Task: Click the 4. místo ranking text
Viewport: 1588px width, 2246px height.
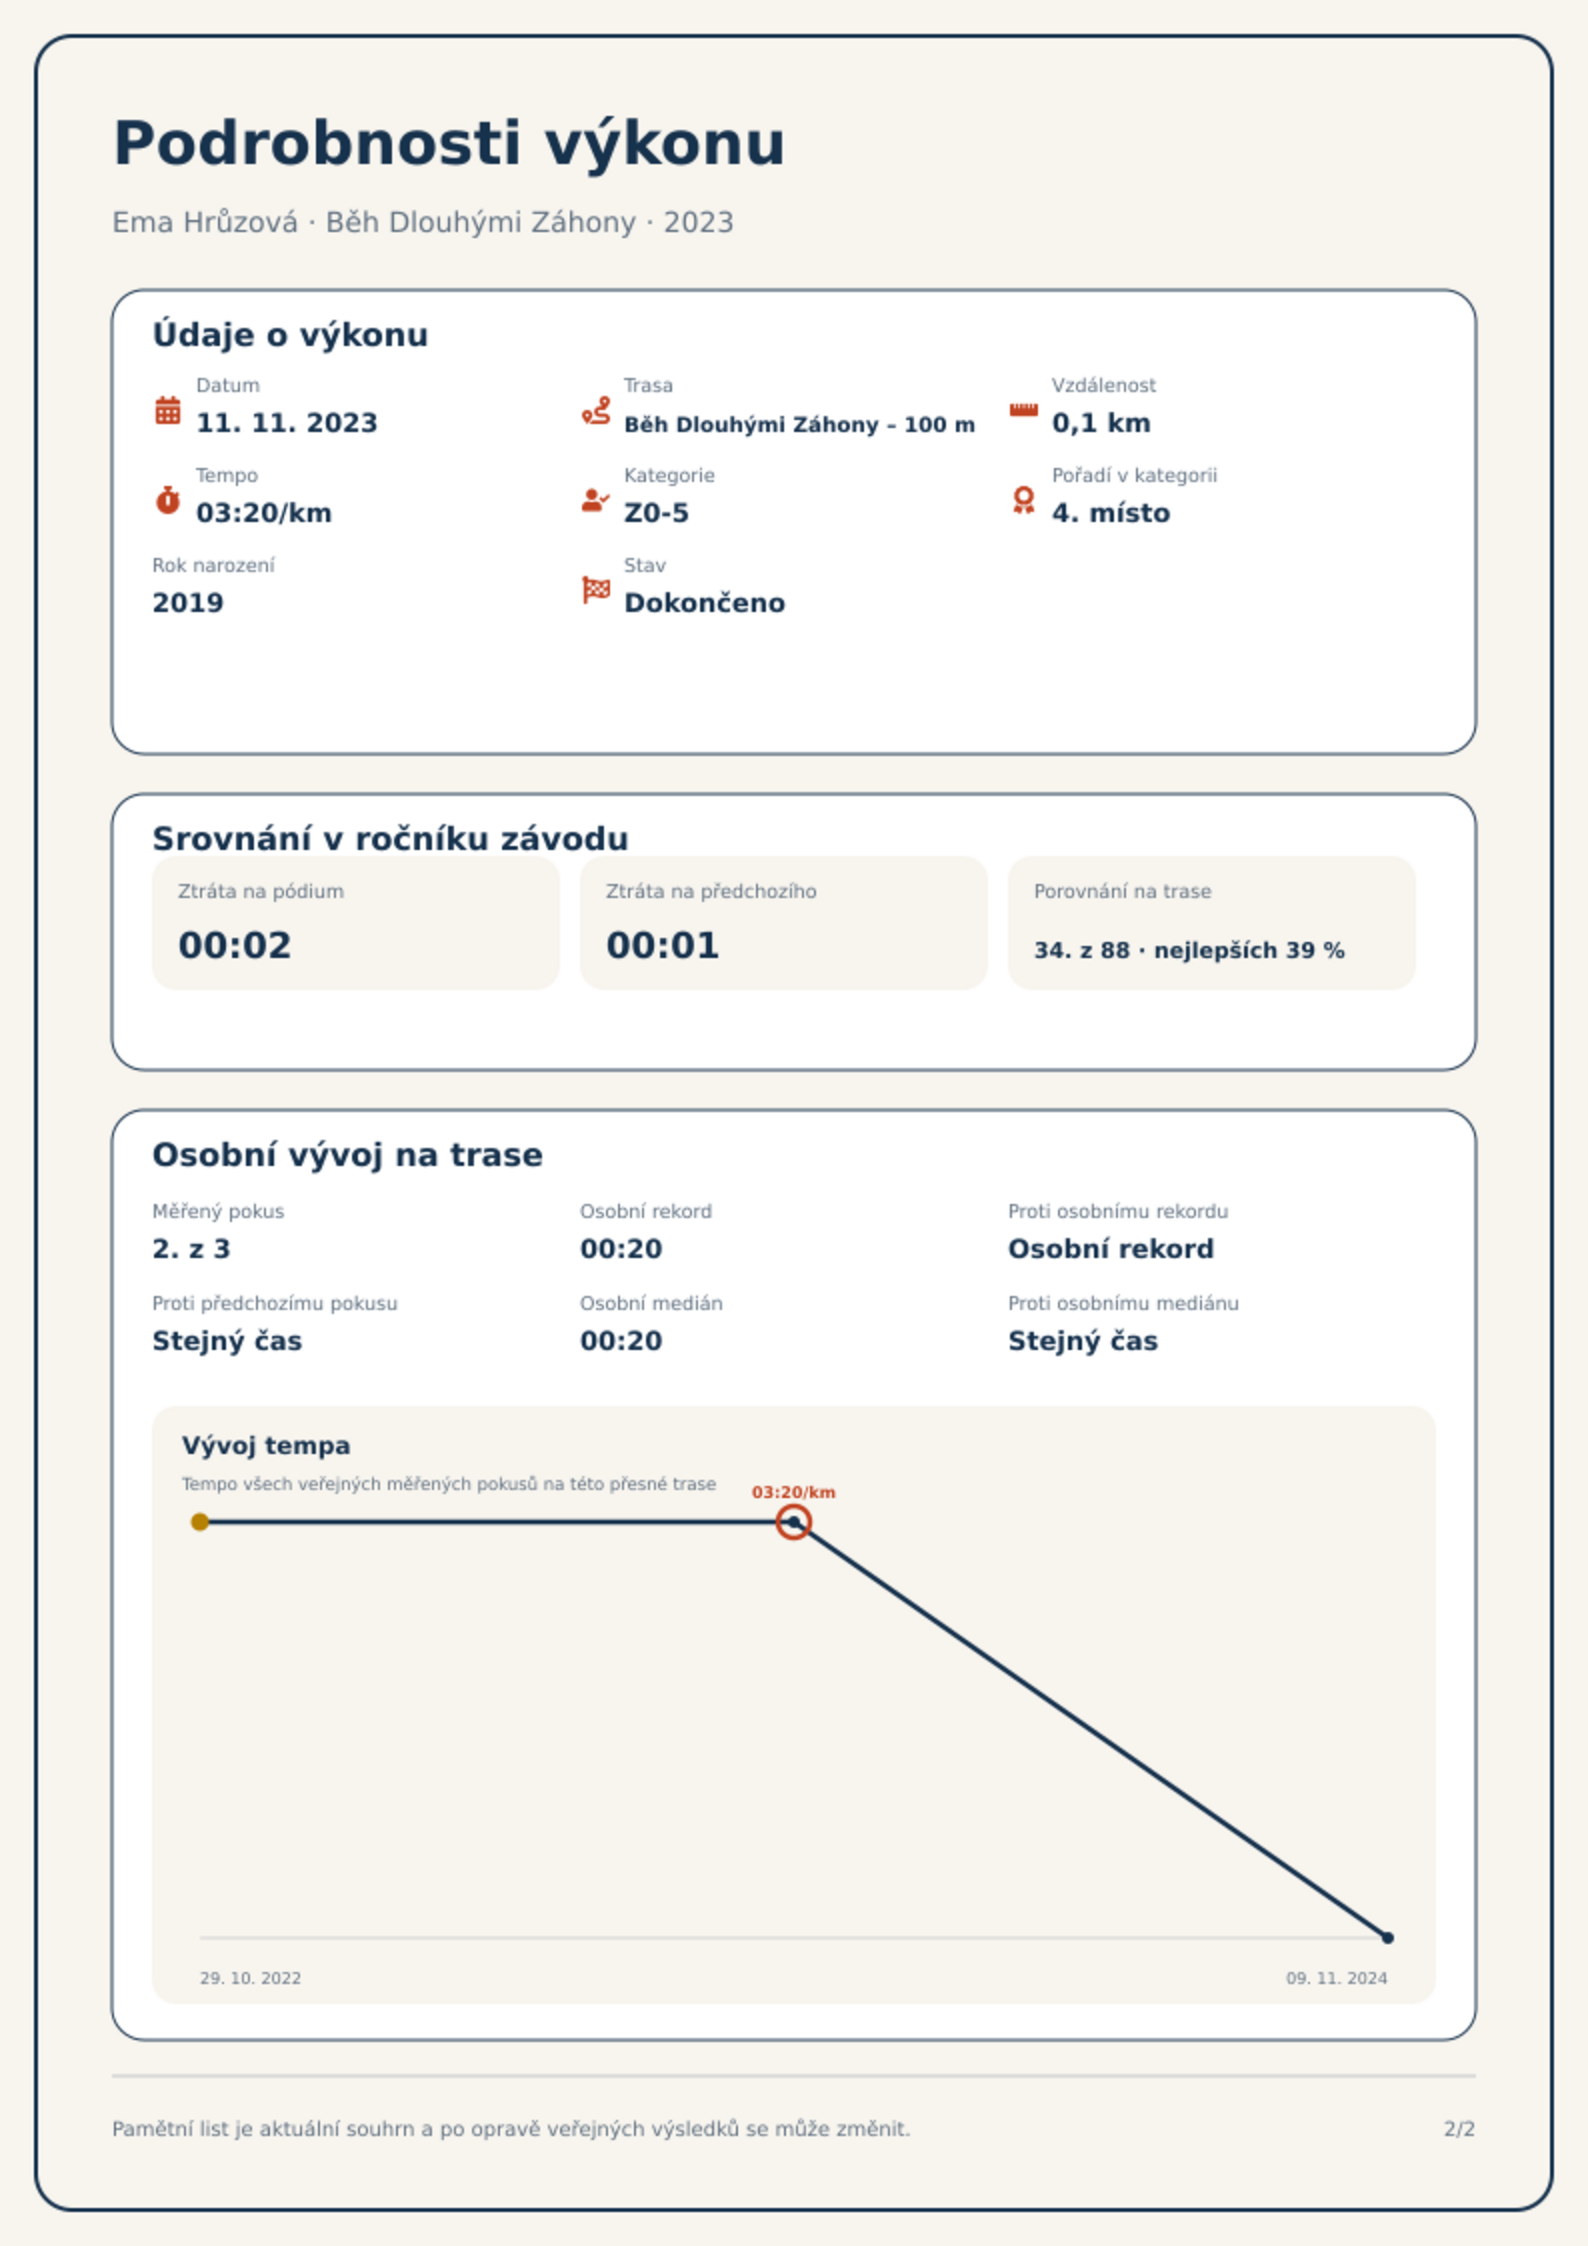Action: click(x=1110, y=513)
